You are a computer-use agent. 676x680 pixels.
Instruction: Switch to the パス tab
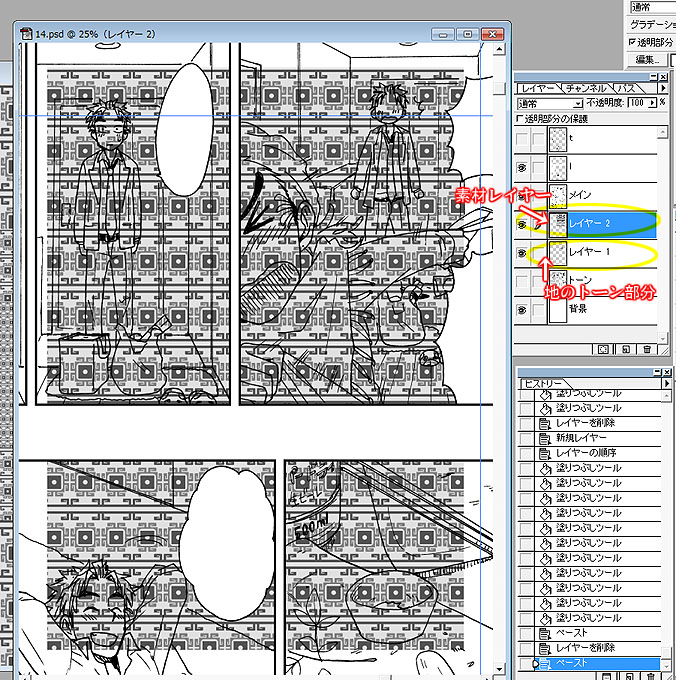point(627,88)
